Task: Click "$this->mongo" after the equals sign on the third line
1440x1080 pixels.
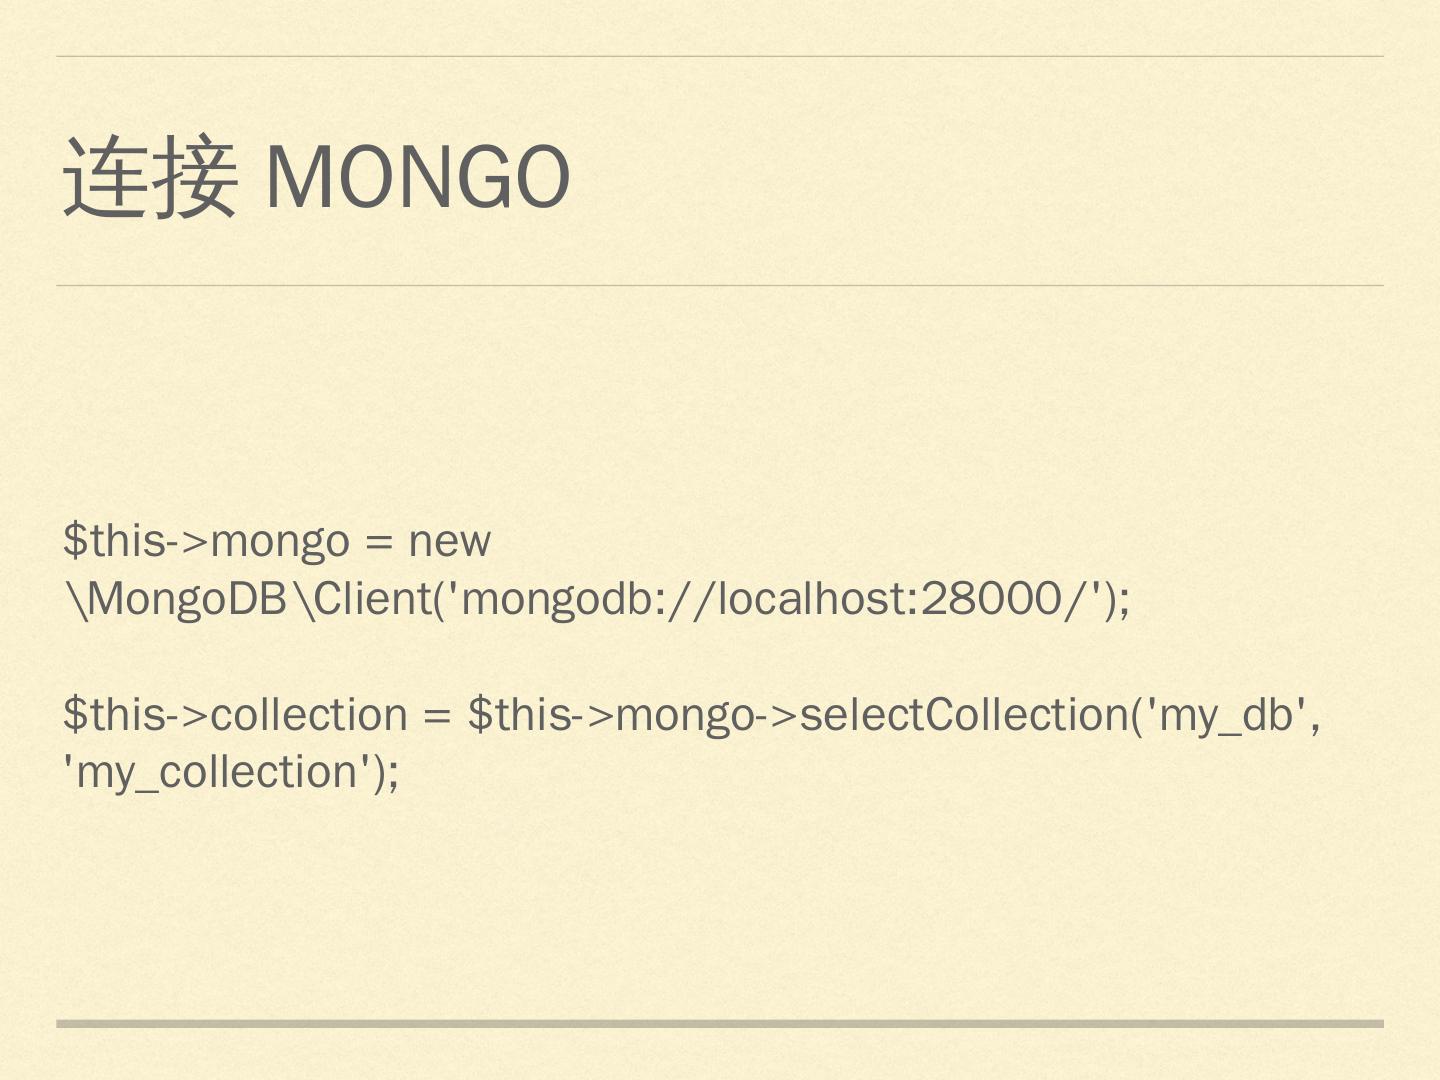Action: pyautogui.click(x=610, y=715)
